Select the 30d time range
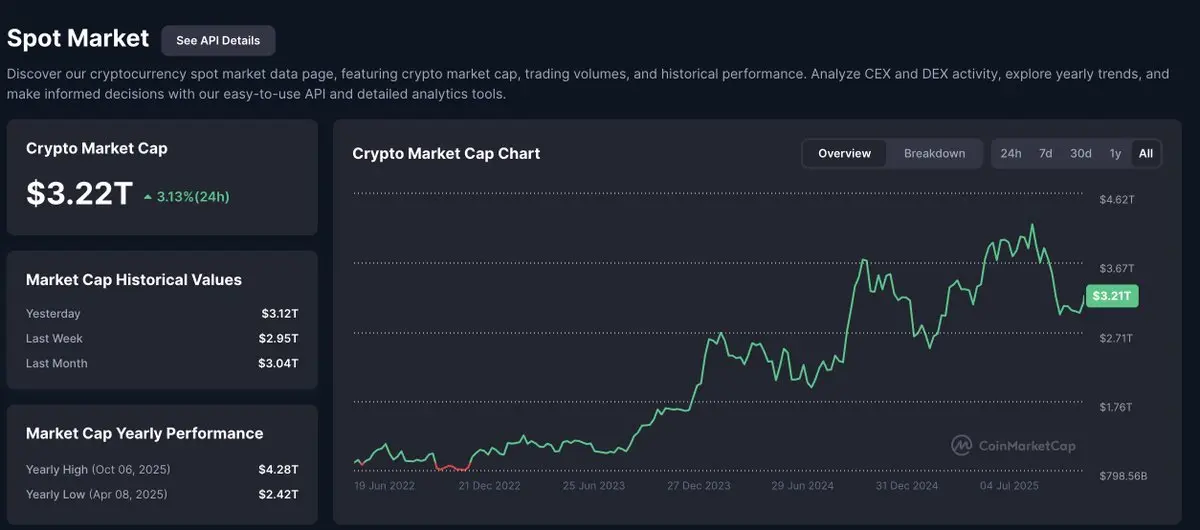The height and width of the screenshot is (530, 1200). (1080, 153)
